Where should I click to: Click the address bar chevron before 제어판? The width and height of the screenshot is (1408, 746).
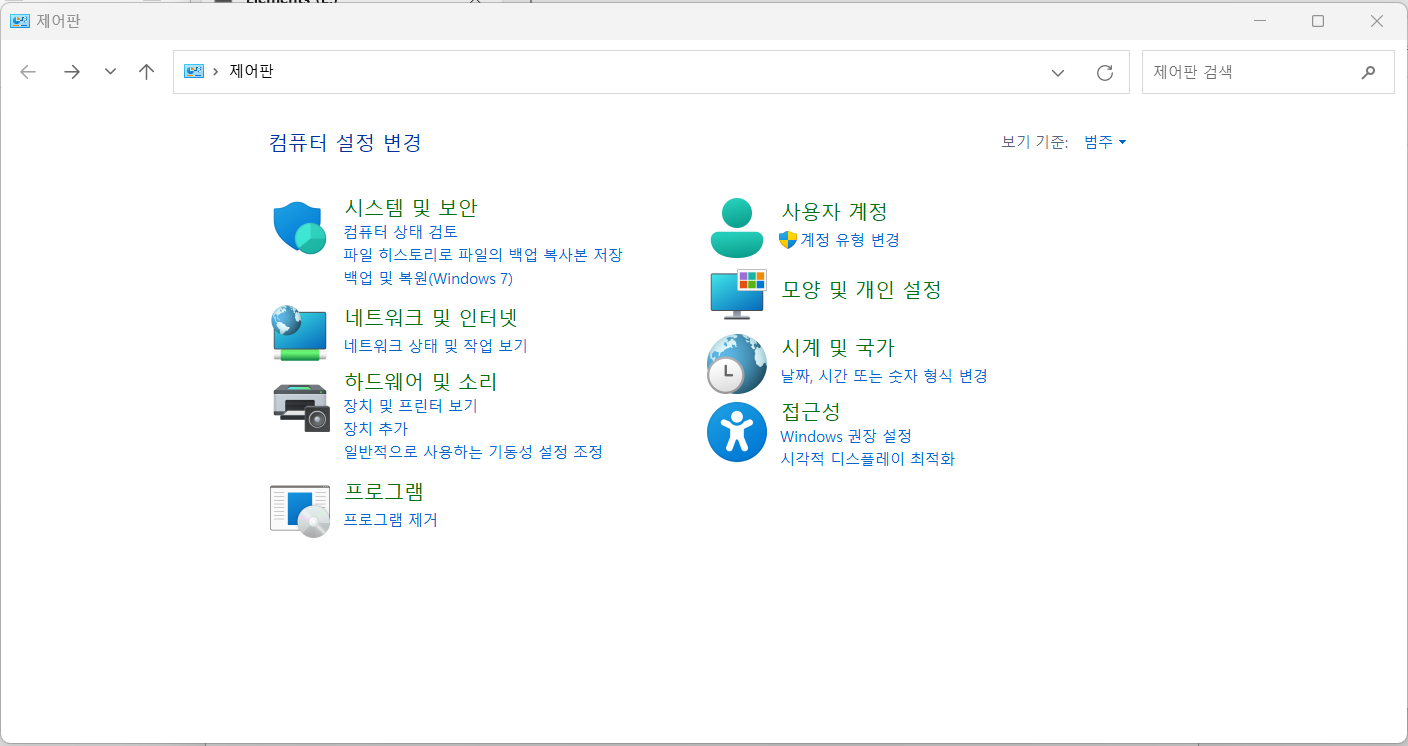[216, 72]
